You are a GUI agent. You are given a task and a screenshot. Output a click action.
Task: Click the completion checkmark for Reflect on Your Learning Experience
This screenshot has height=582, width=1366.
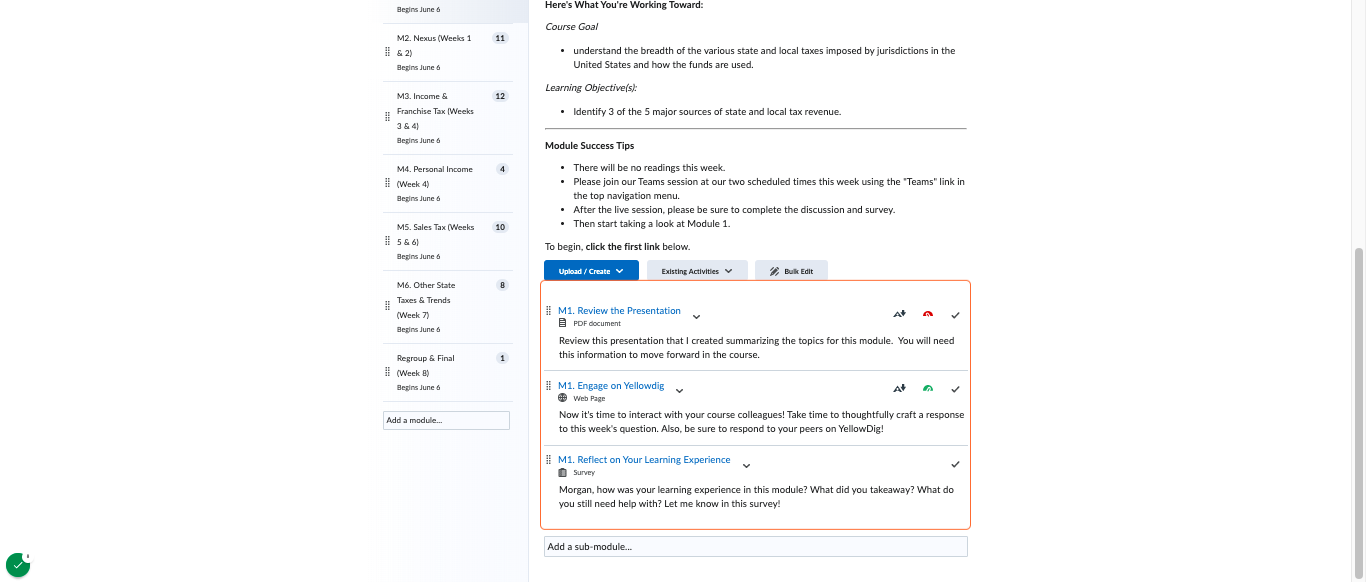[x=955, y=464]
